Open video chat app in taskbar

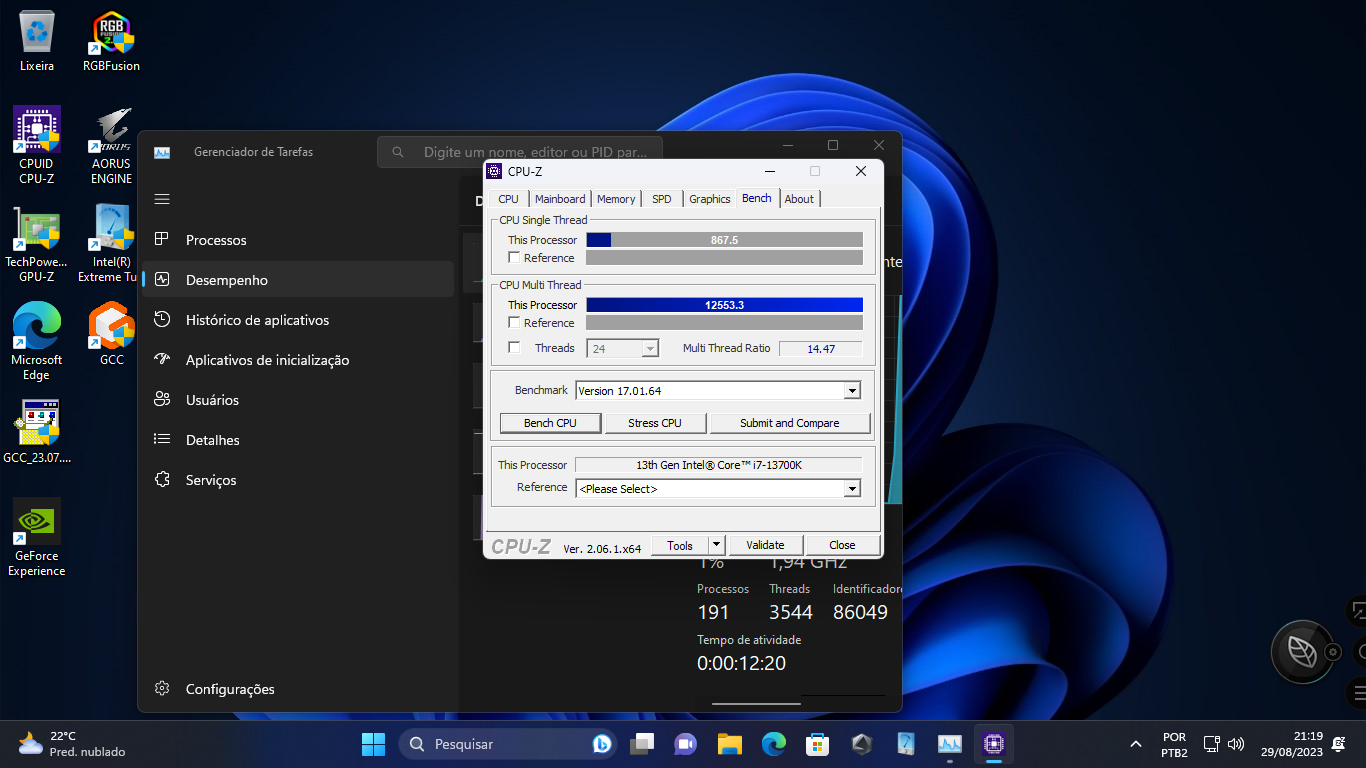686,744
